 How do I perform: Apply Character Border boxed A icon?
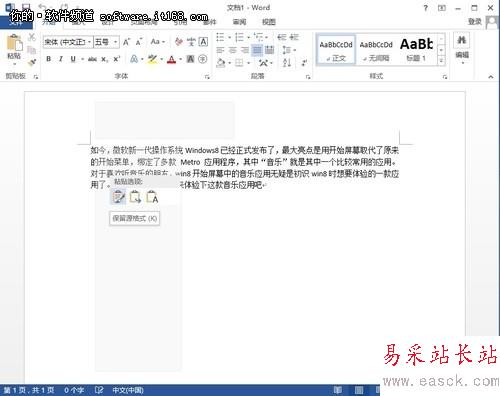coord(203,42)
